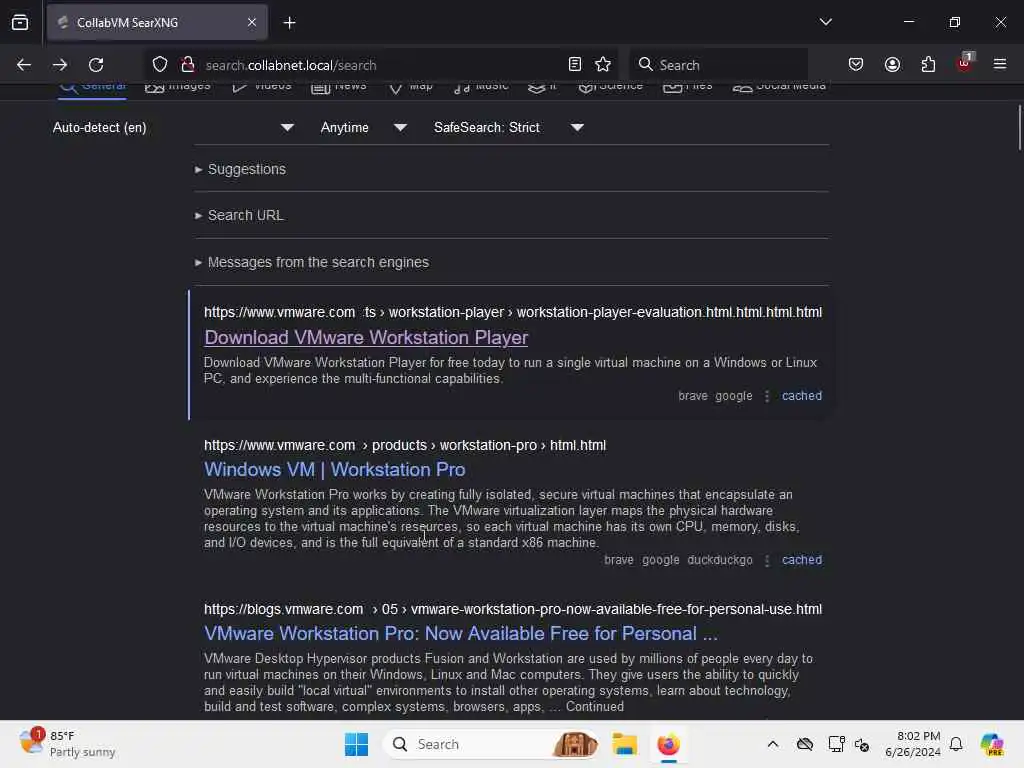Switch to the Science search category
Screen dimensions: 1024x768
[x=611, y=88]
